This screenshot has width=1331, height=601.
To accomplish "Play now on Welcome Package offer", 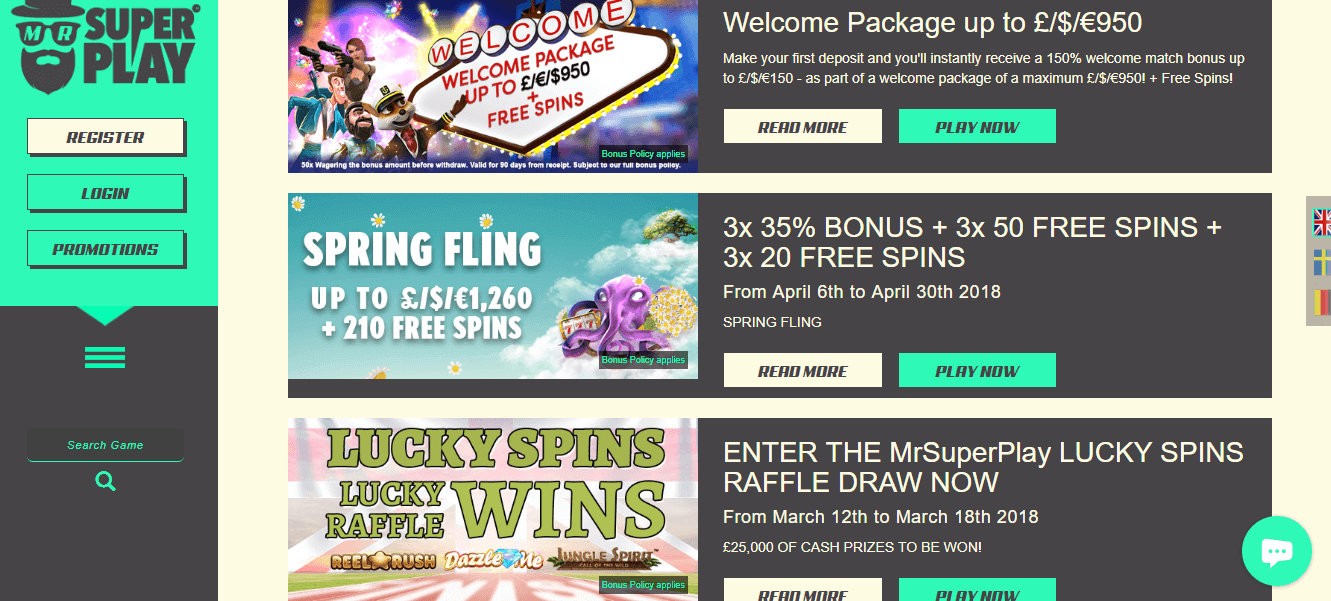I will pos(977,127).
